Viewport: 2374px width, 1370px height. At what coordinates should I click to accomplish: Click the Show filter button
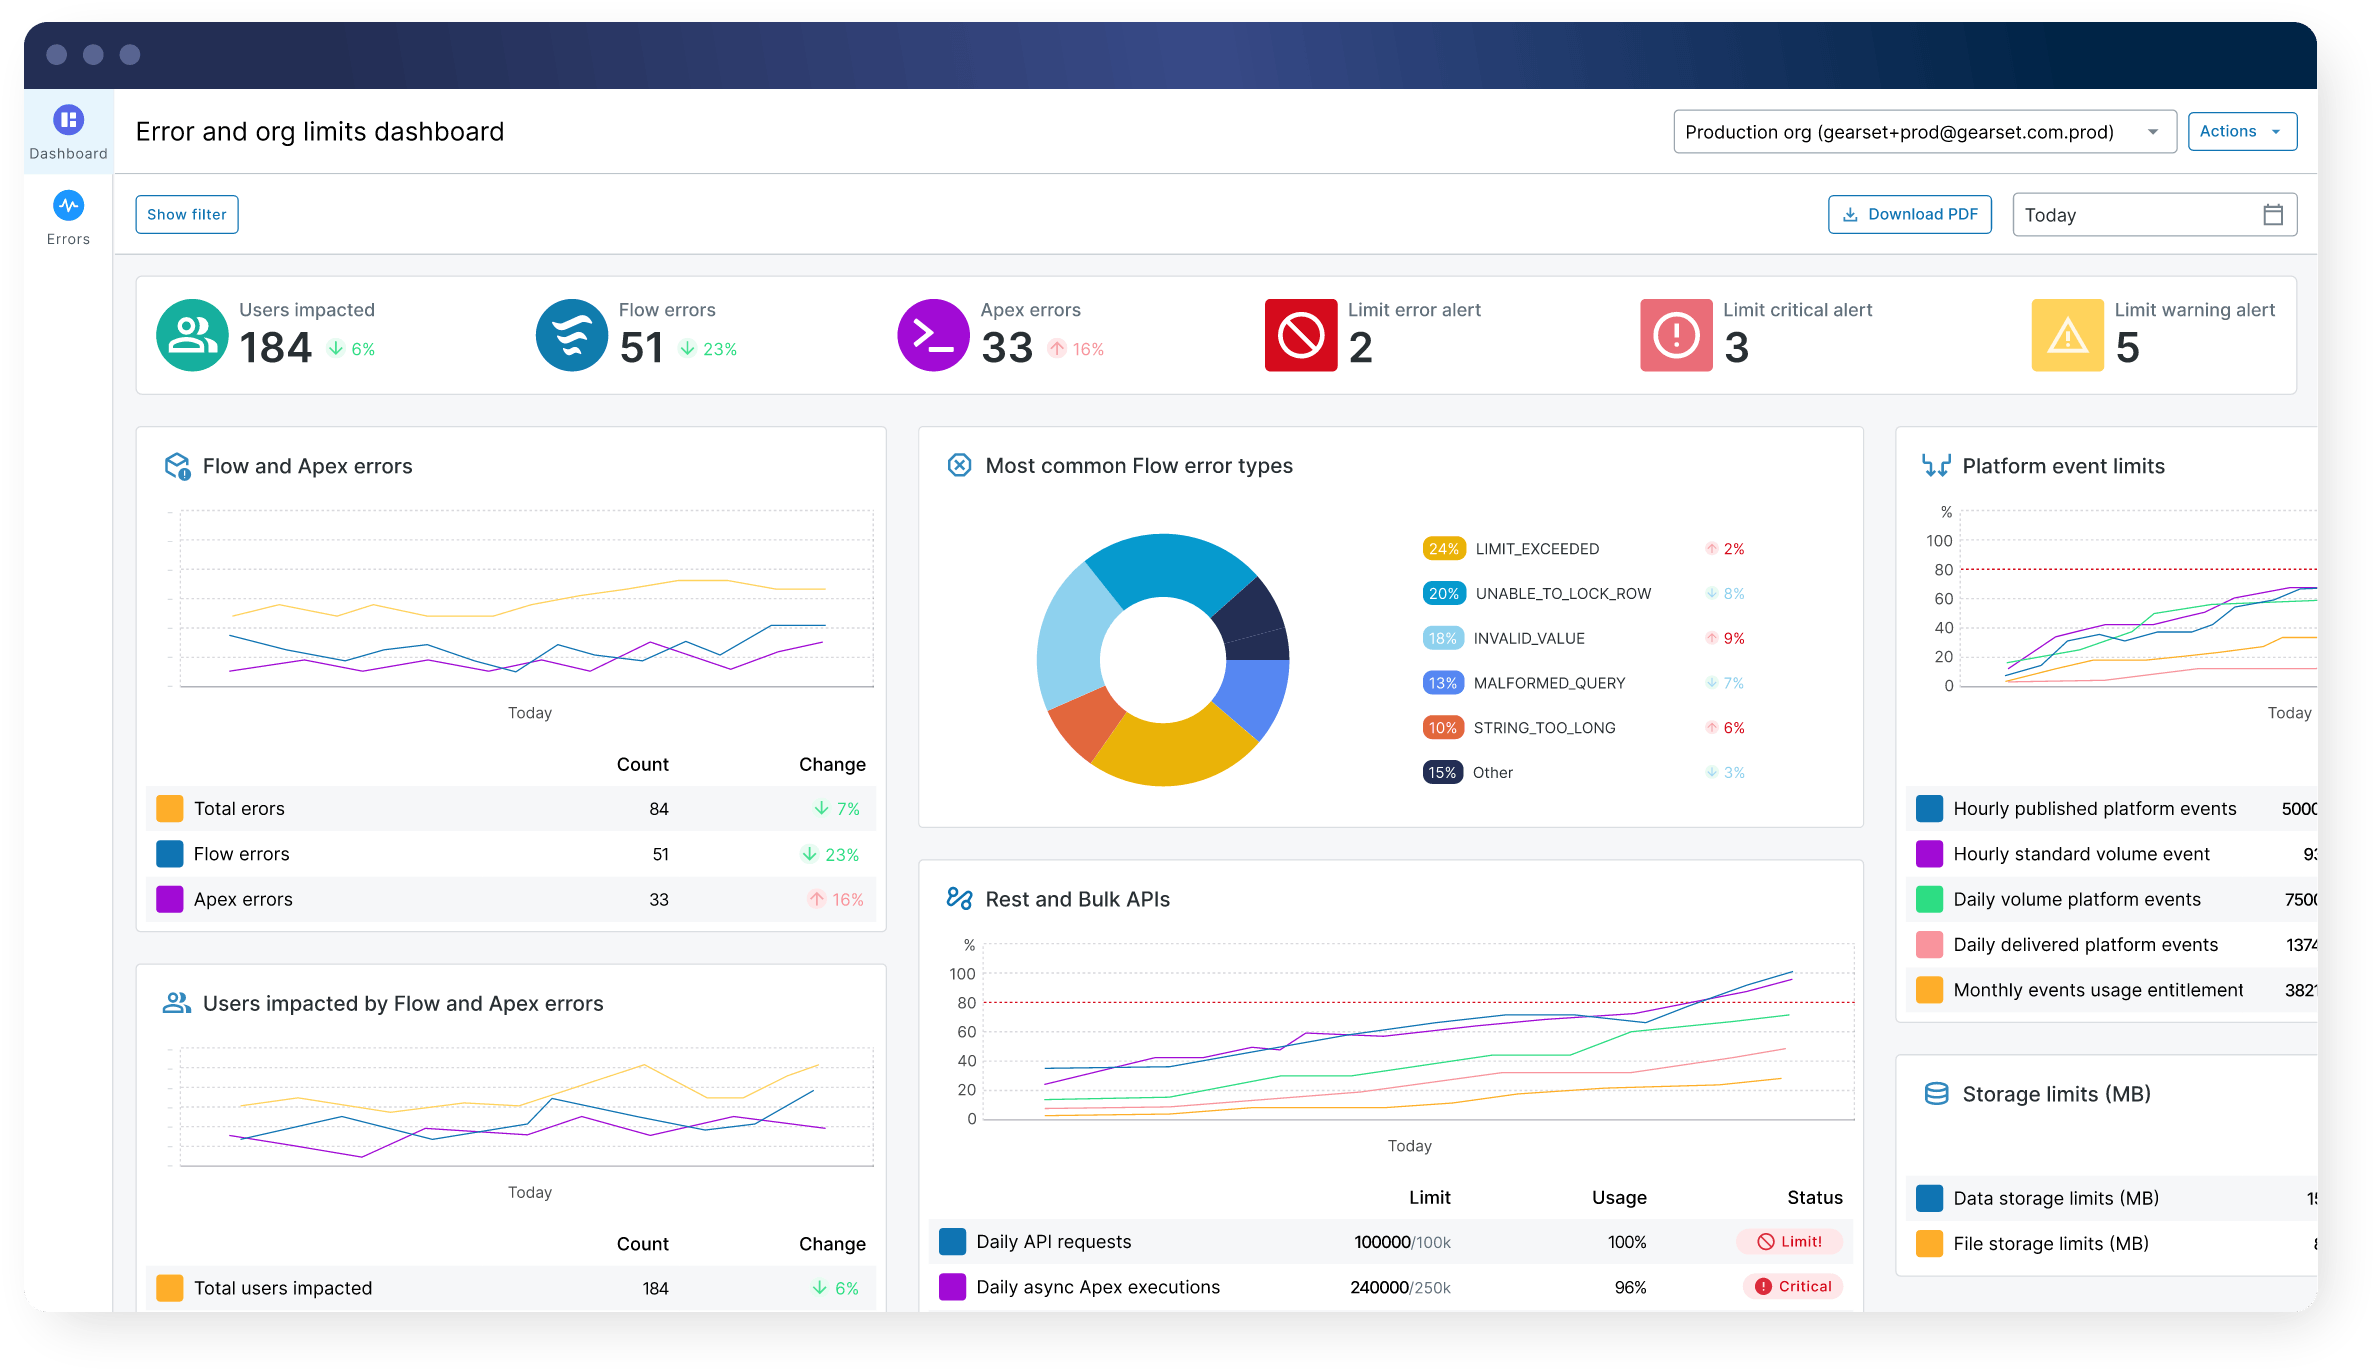187,215
